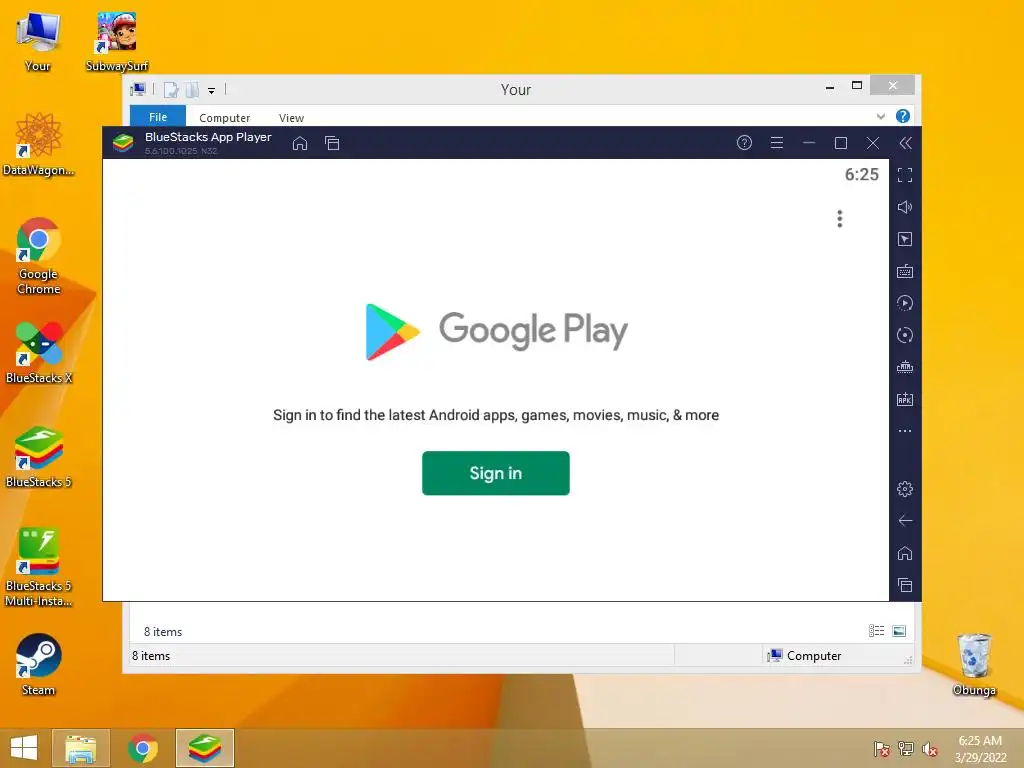The image size is (1024, 768).
Task: Select the BlueStacks X desktop shortcut
Action: (39, 353)
